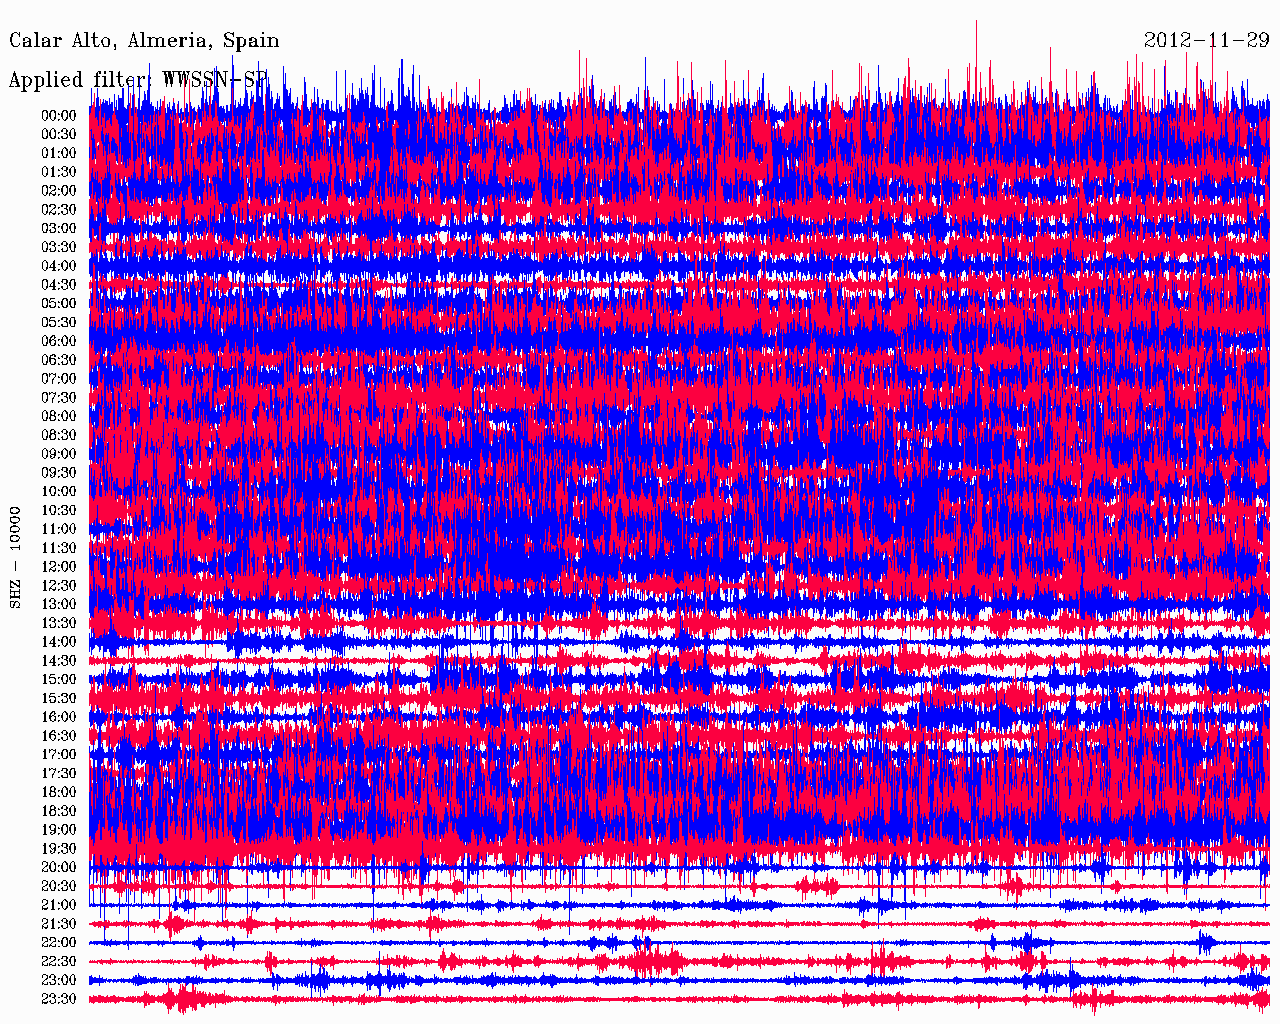Image resolution: width=1280 pixels, height=1024 pixels.
Task: Click the 'Applied filter: WWSSN-SP' label
Action: (139, 80)
